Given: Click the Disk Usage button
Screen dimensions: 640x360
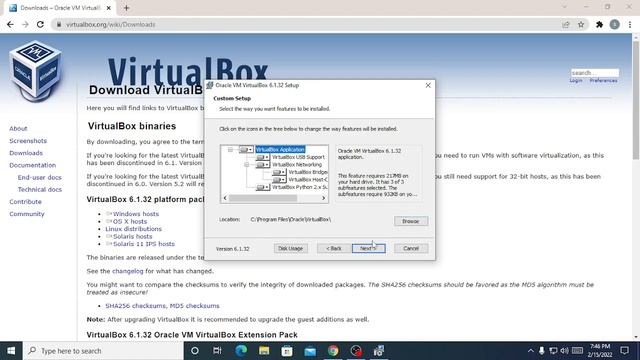Looking at the screenshot, I should coord(290,248).
